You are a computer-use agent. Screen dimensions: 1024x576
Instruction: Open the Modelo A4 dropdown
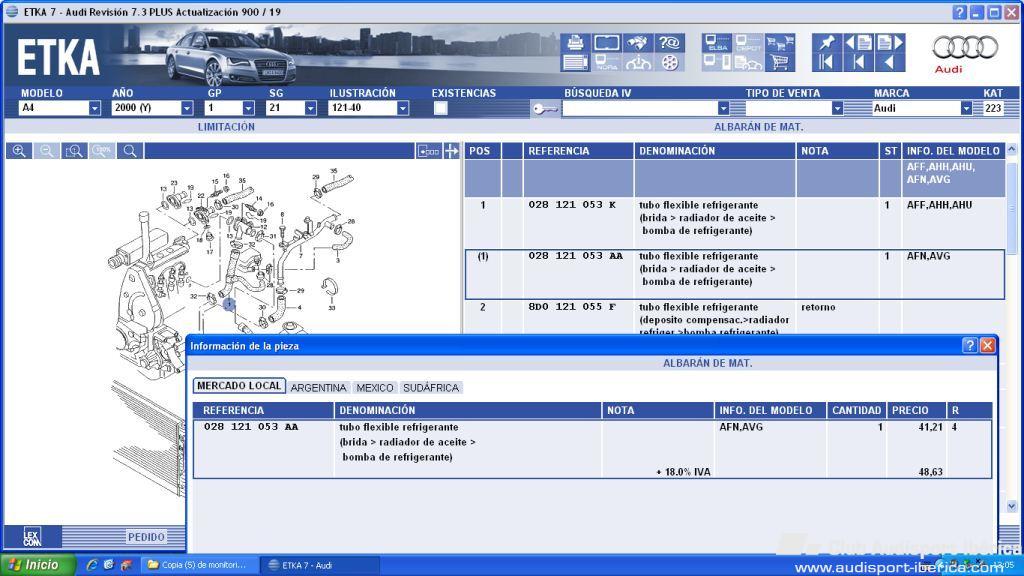95,108
